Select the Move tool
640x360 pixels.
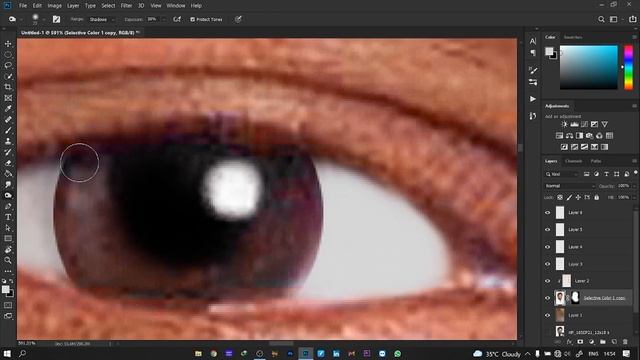point(8,44)
